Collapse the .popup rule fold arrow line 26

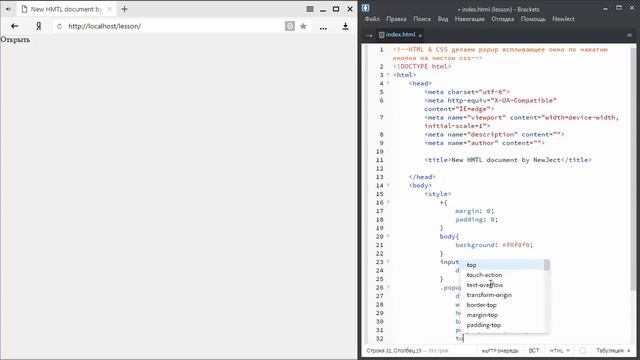tap(388, 287)
